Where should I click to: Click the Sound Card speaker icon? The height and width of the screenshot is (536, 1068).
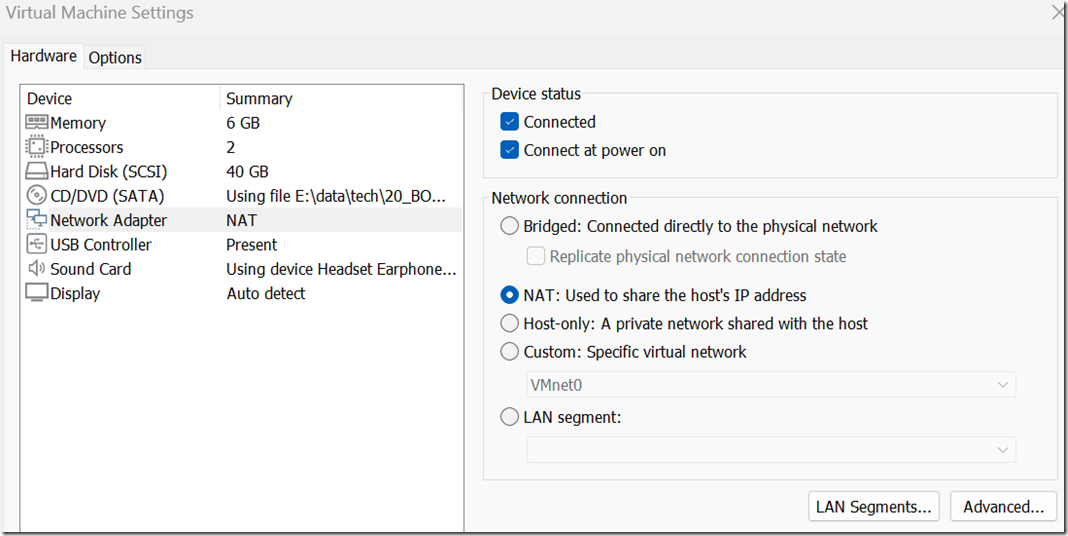click(x=37, y=269)
